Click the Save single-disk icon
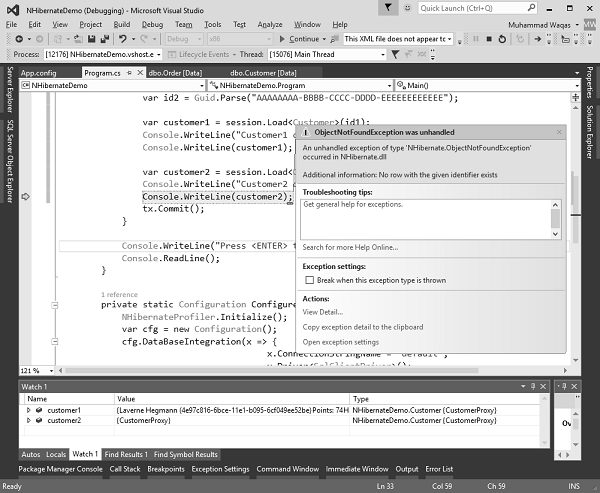Screen dimensions: 600x493 (x=91, y=39)
